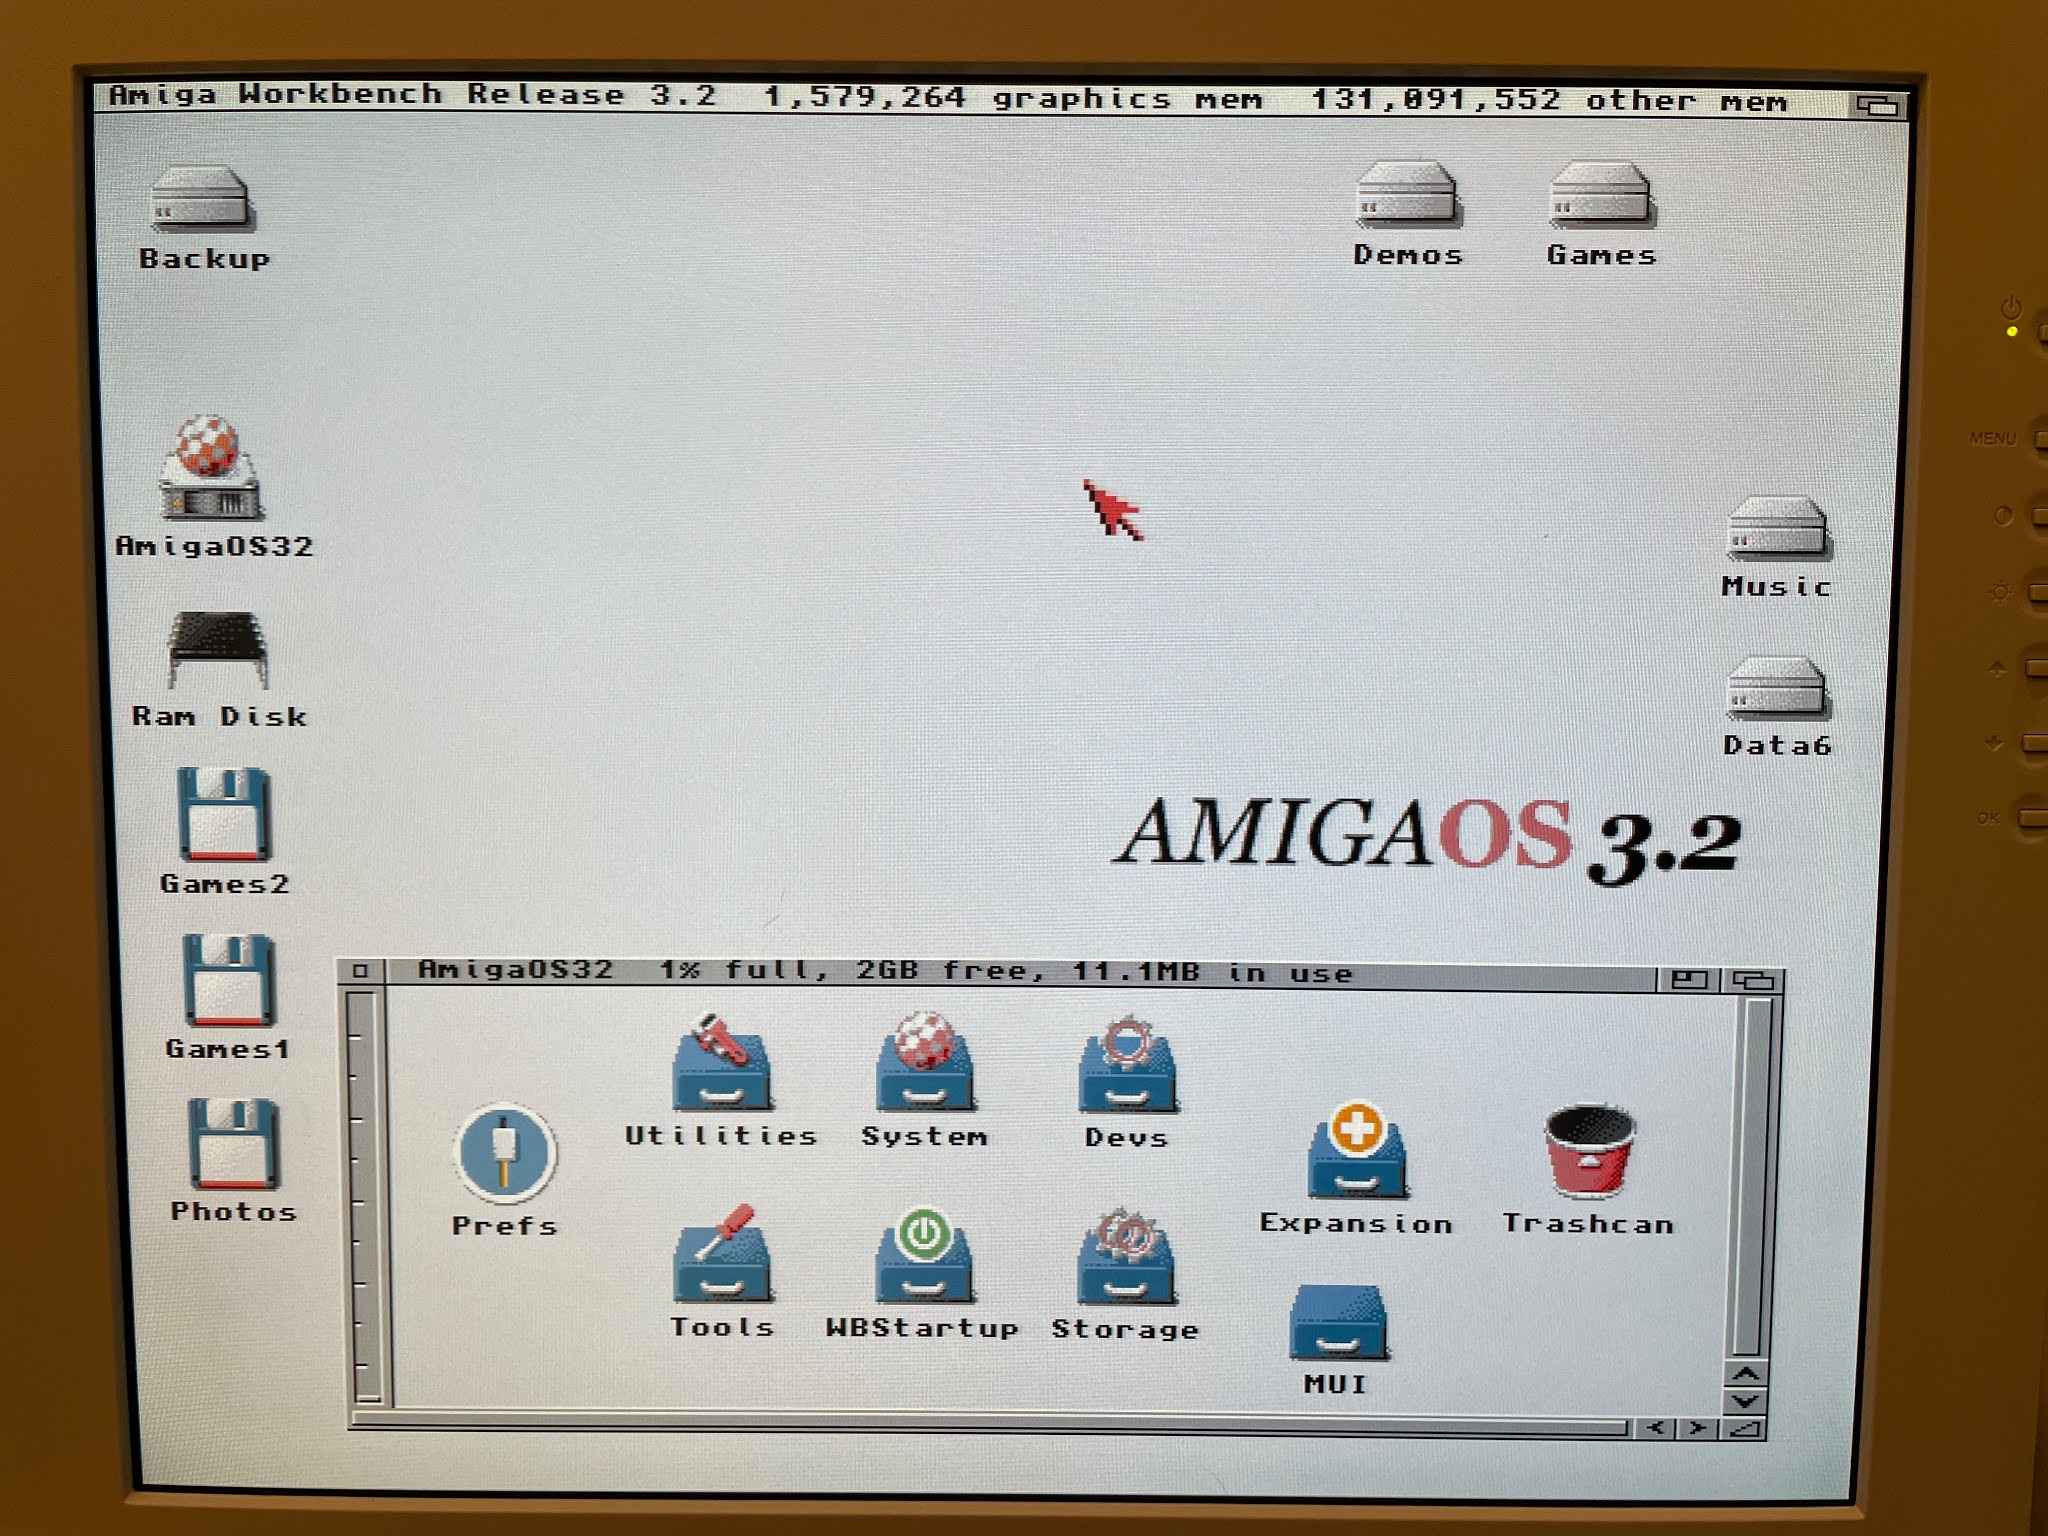Screen dimensions: 2048x1536
Task: Select the Games2 floppy disk icon
Action: [x=223, y=815]
